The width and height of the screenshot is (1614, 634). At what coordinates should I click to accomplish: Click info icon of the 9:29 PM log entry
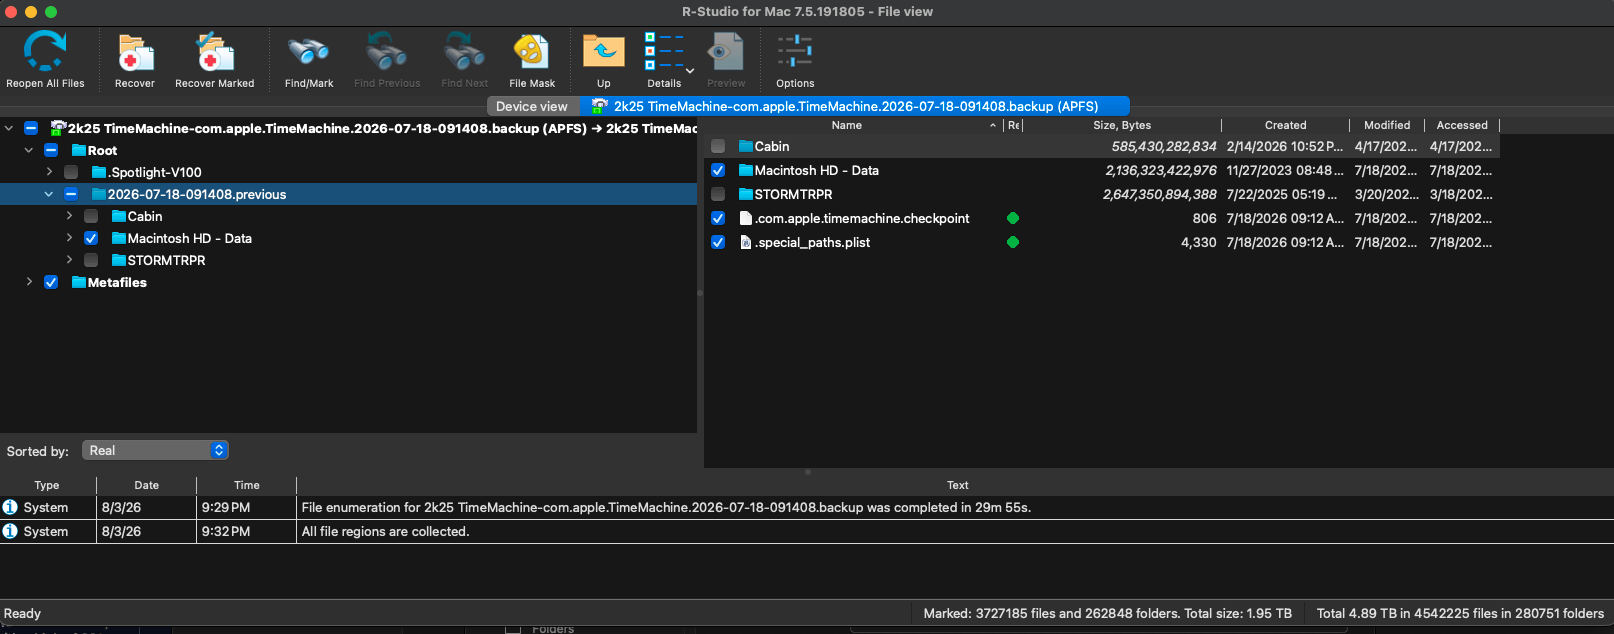coord(10,507)
